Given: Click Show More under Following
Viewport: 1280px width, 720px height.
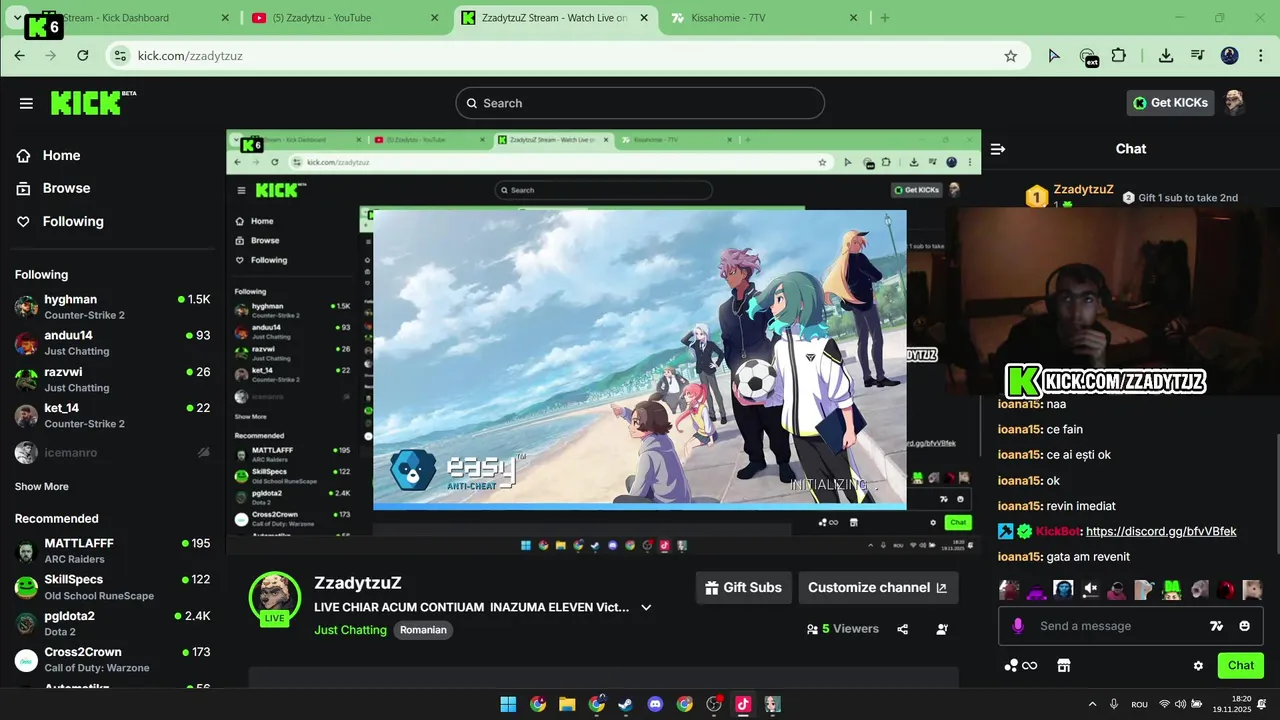Looking at the screenshot, I should pos(42,486).
